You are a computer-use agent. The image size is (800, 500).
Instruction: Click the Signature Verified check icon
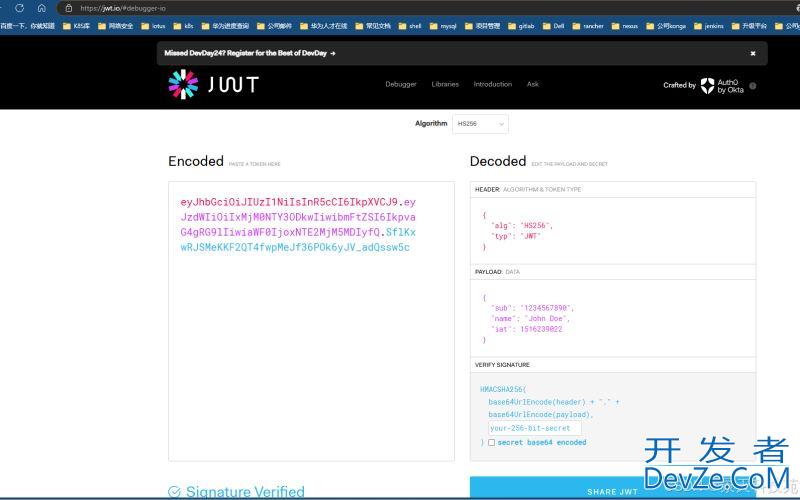coord(174,492)
